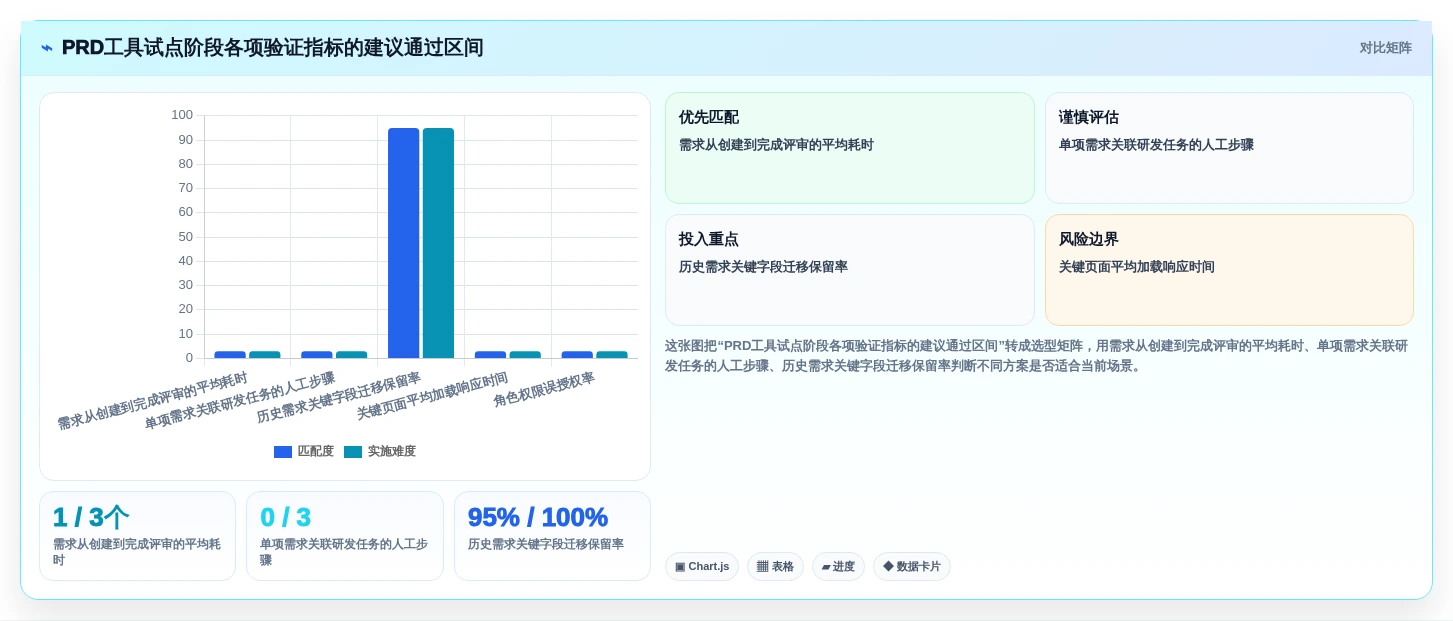
Task: Click the 95% / 100% stat card
Action: coord(552,536)
